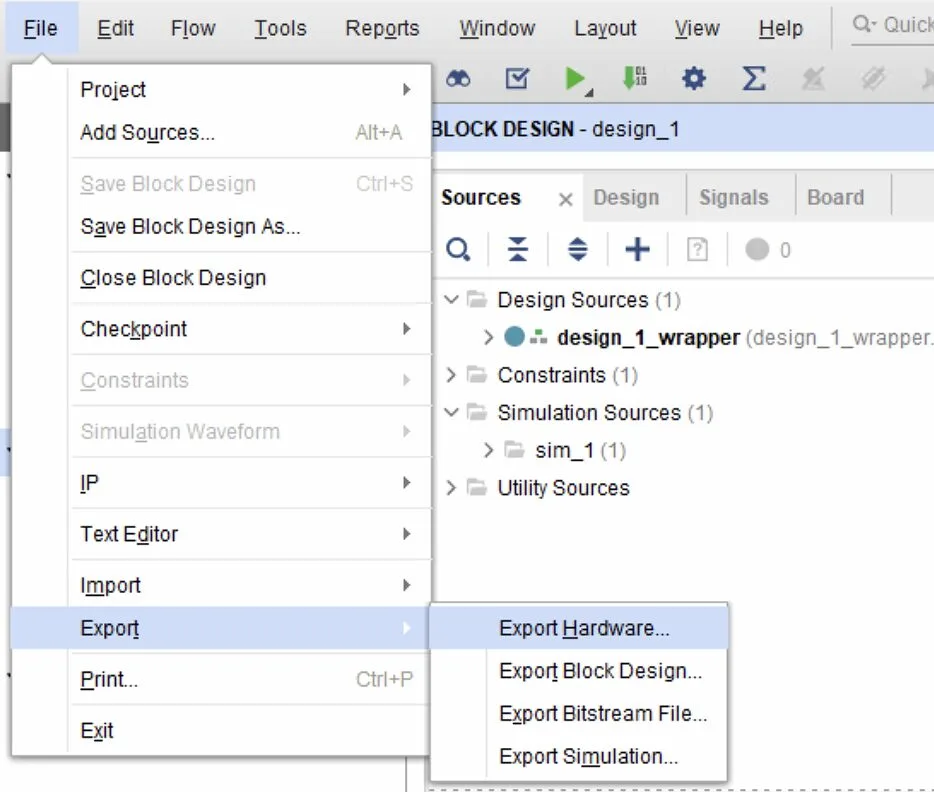The image size is (934, 792).
Task: Expand the Utility Sources folder
Action: pos(452,488)
